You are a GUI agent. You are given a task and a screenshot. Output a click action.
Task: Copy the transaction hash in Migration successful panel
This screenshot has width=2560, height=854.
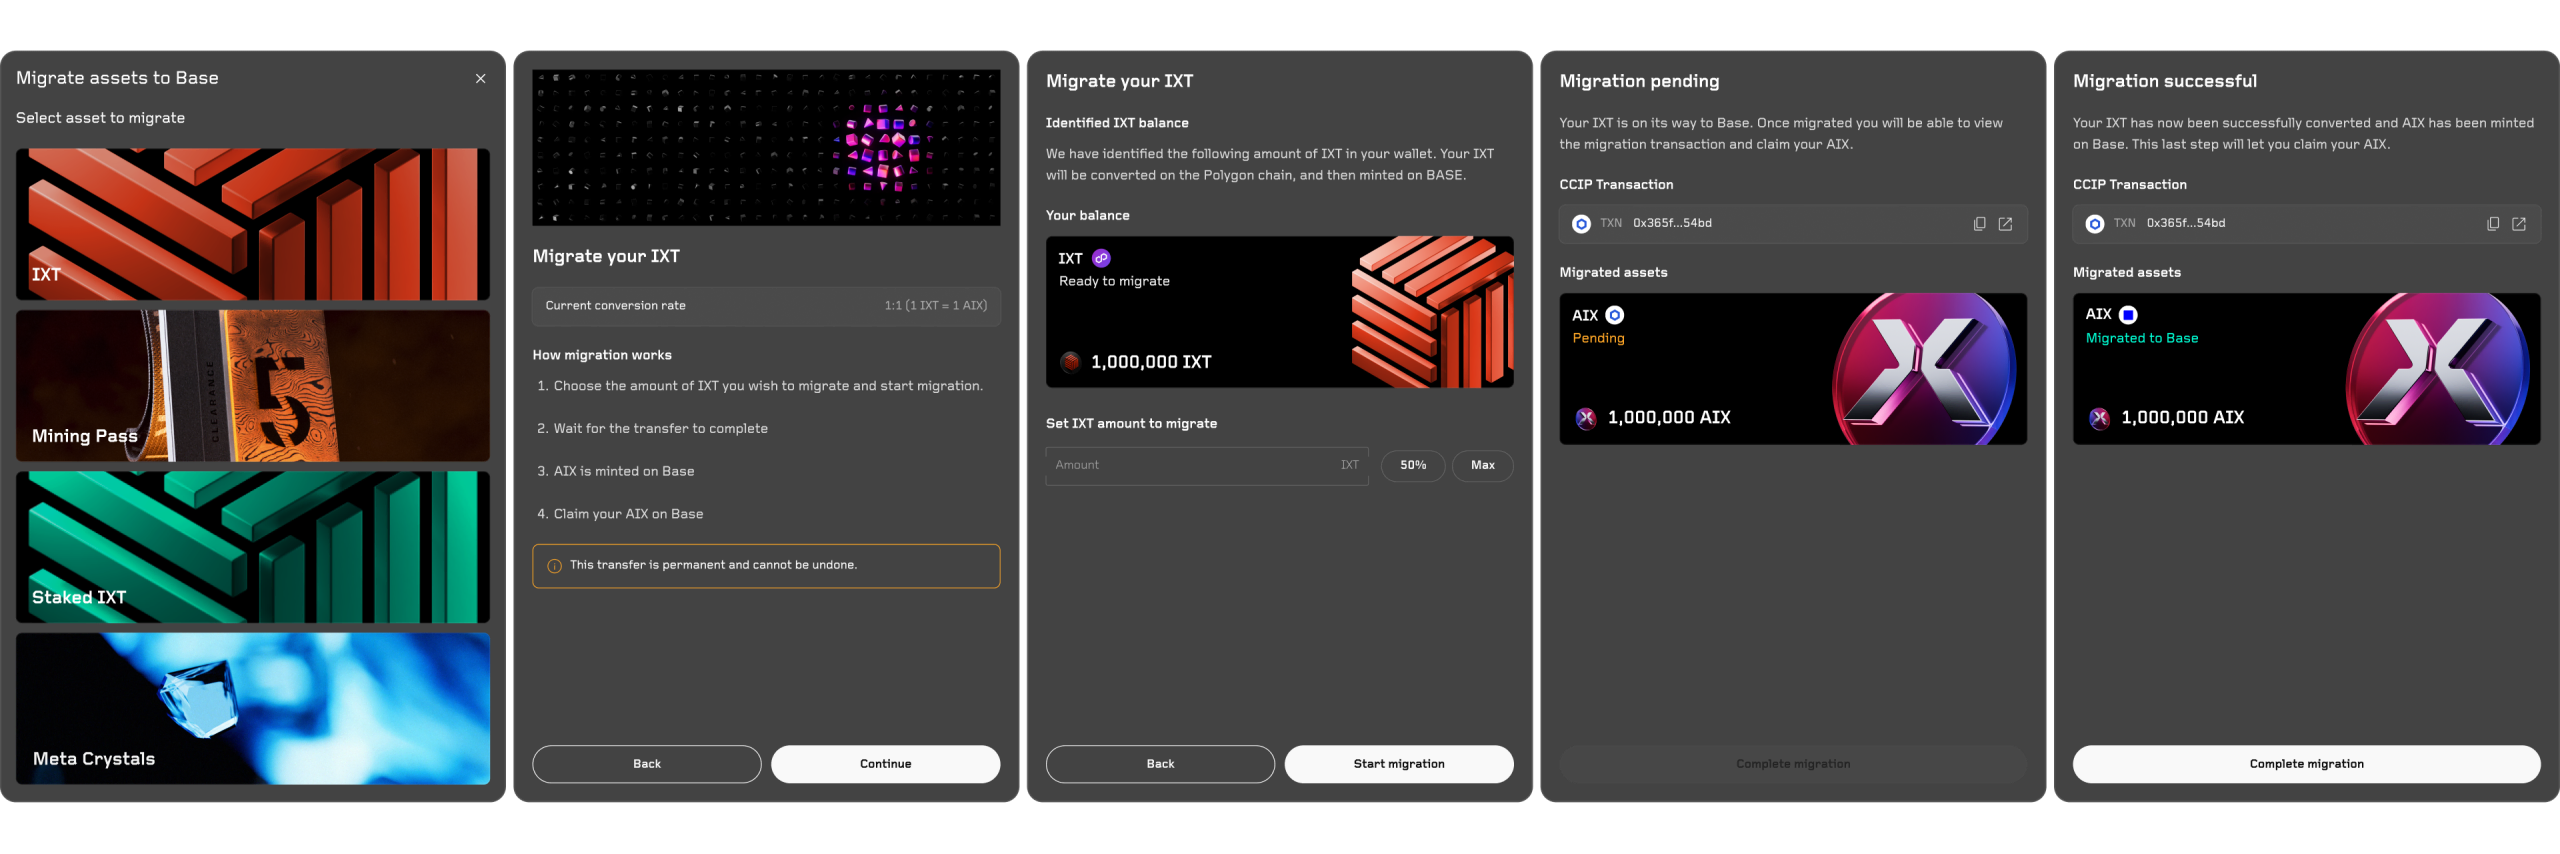2493,224
